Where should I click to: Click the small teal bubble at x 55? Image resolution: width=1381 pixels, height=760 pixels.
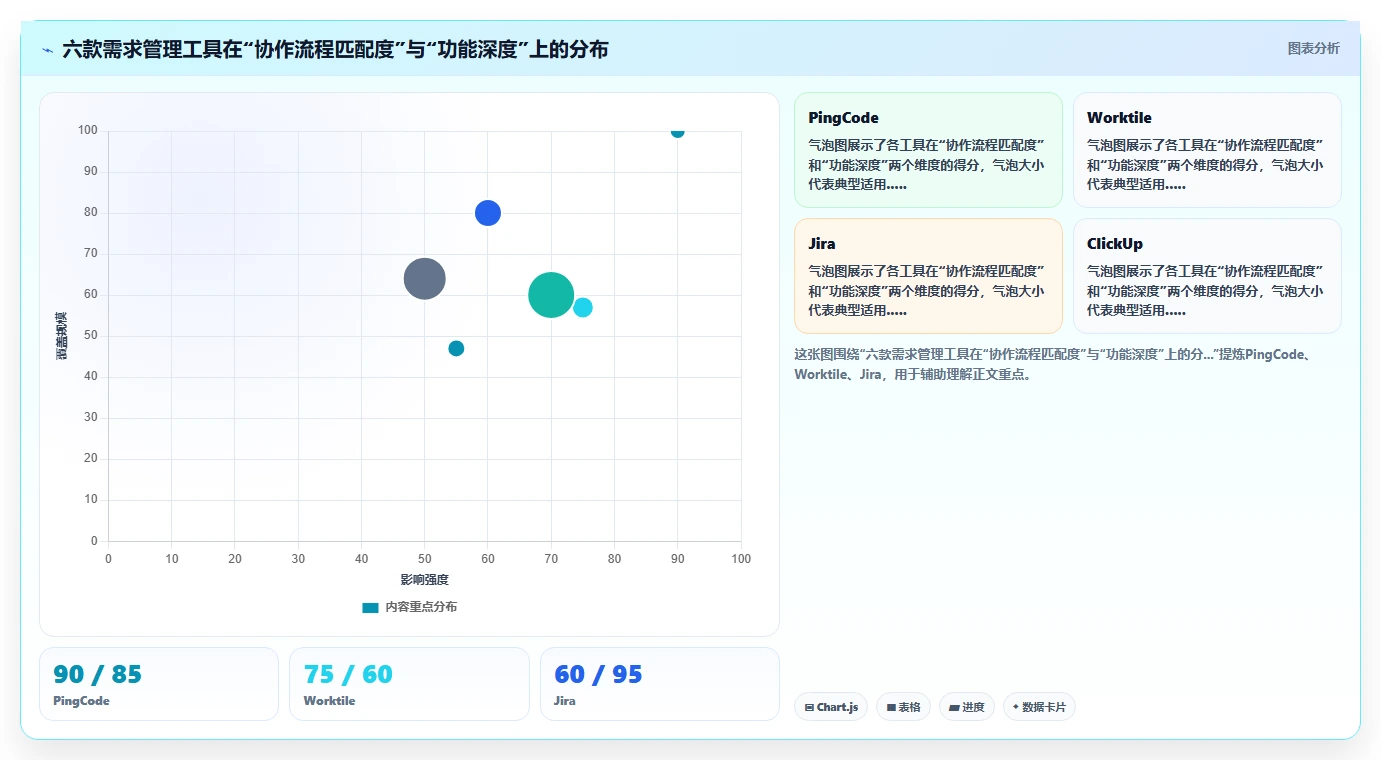click(456, 348)
